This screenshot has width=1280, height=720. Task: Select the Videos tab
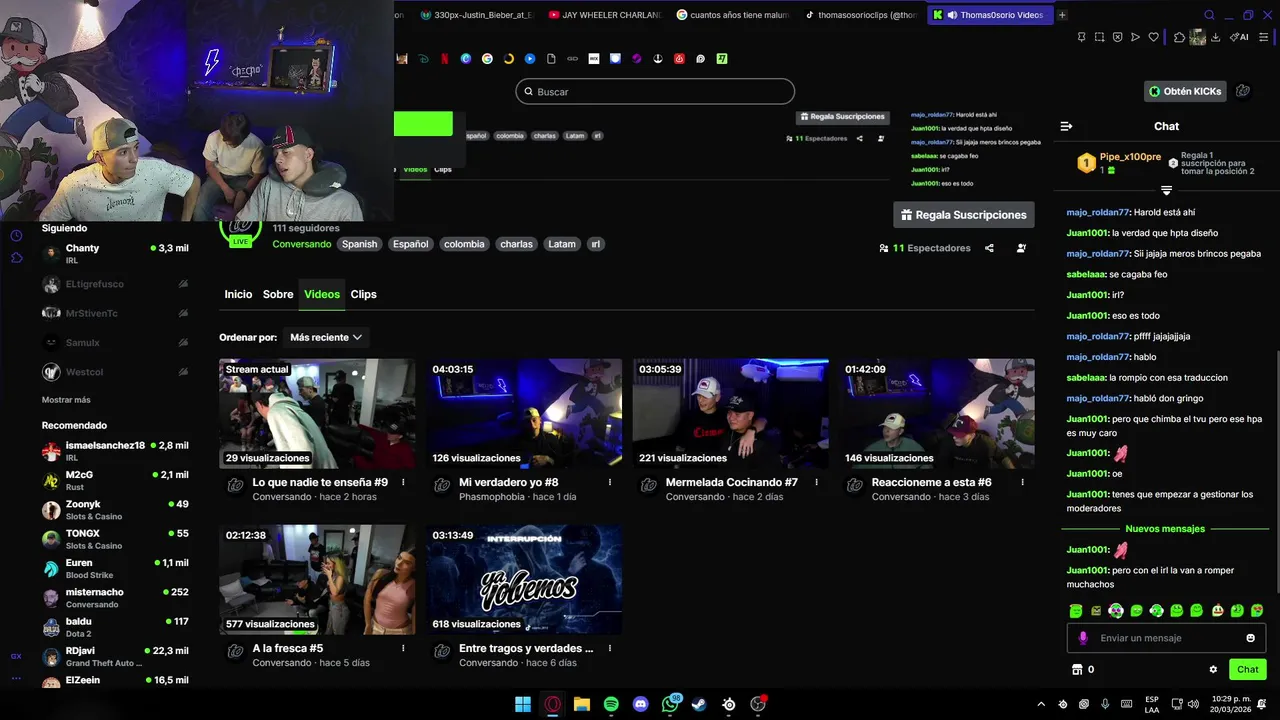coord(322,294)
